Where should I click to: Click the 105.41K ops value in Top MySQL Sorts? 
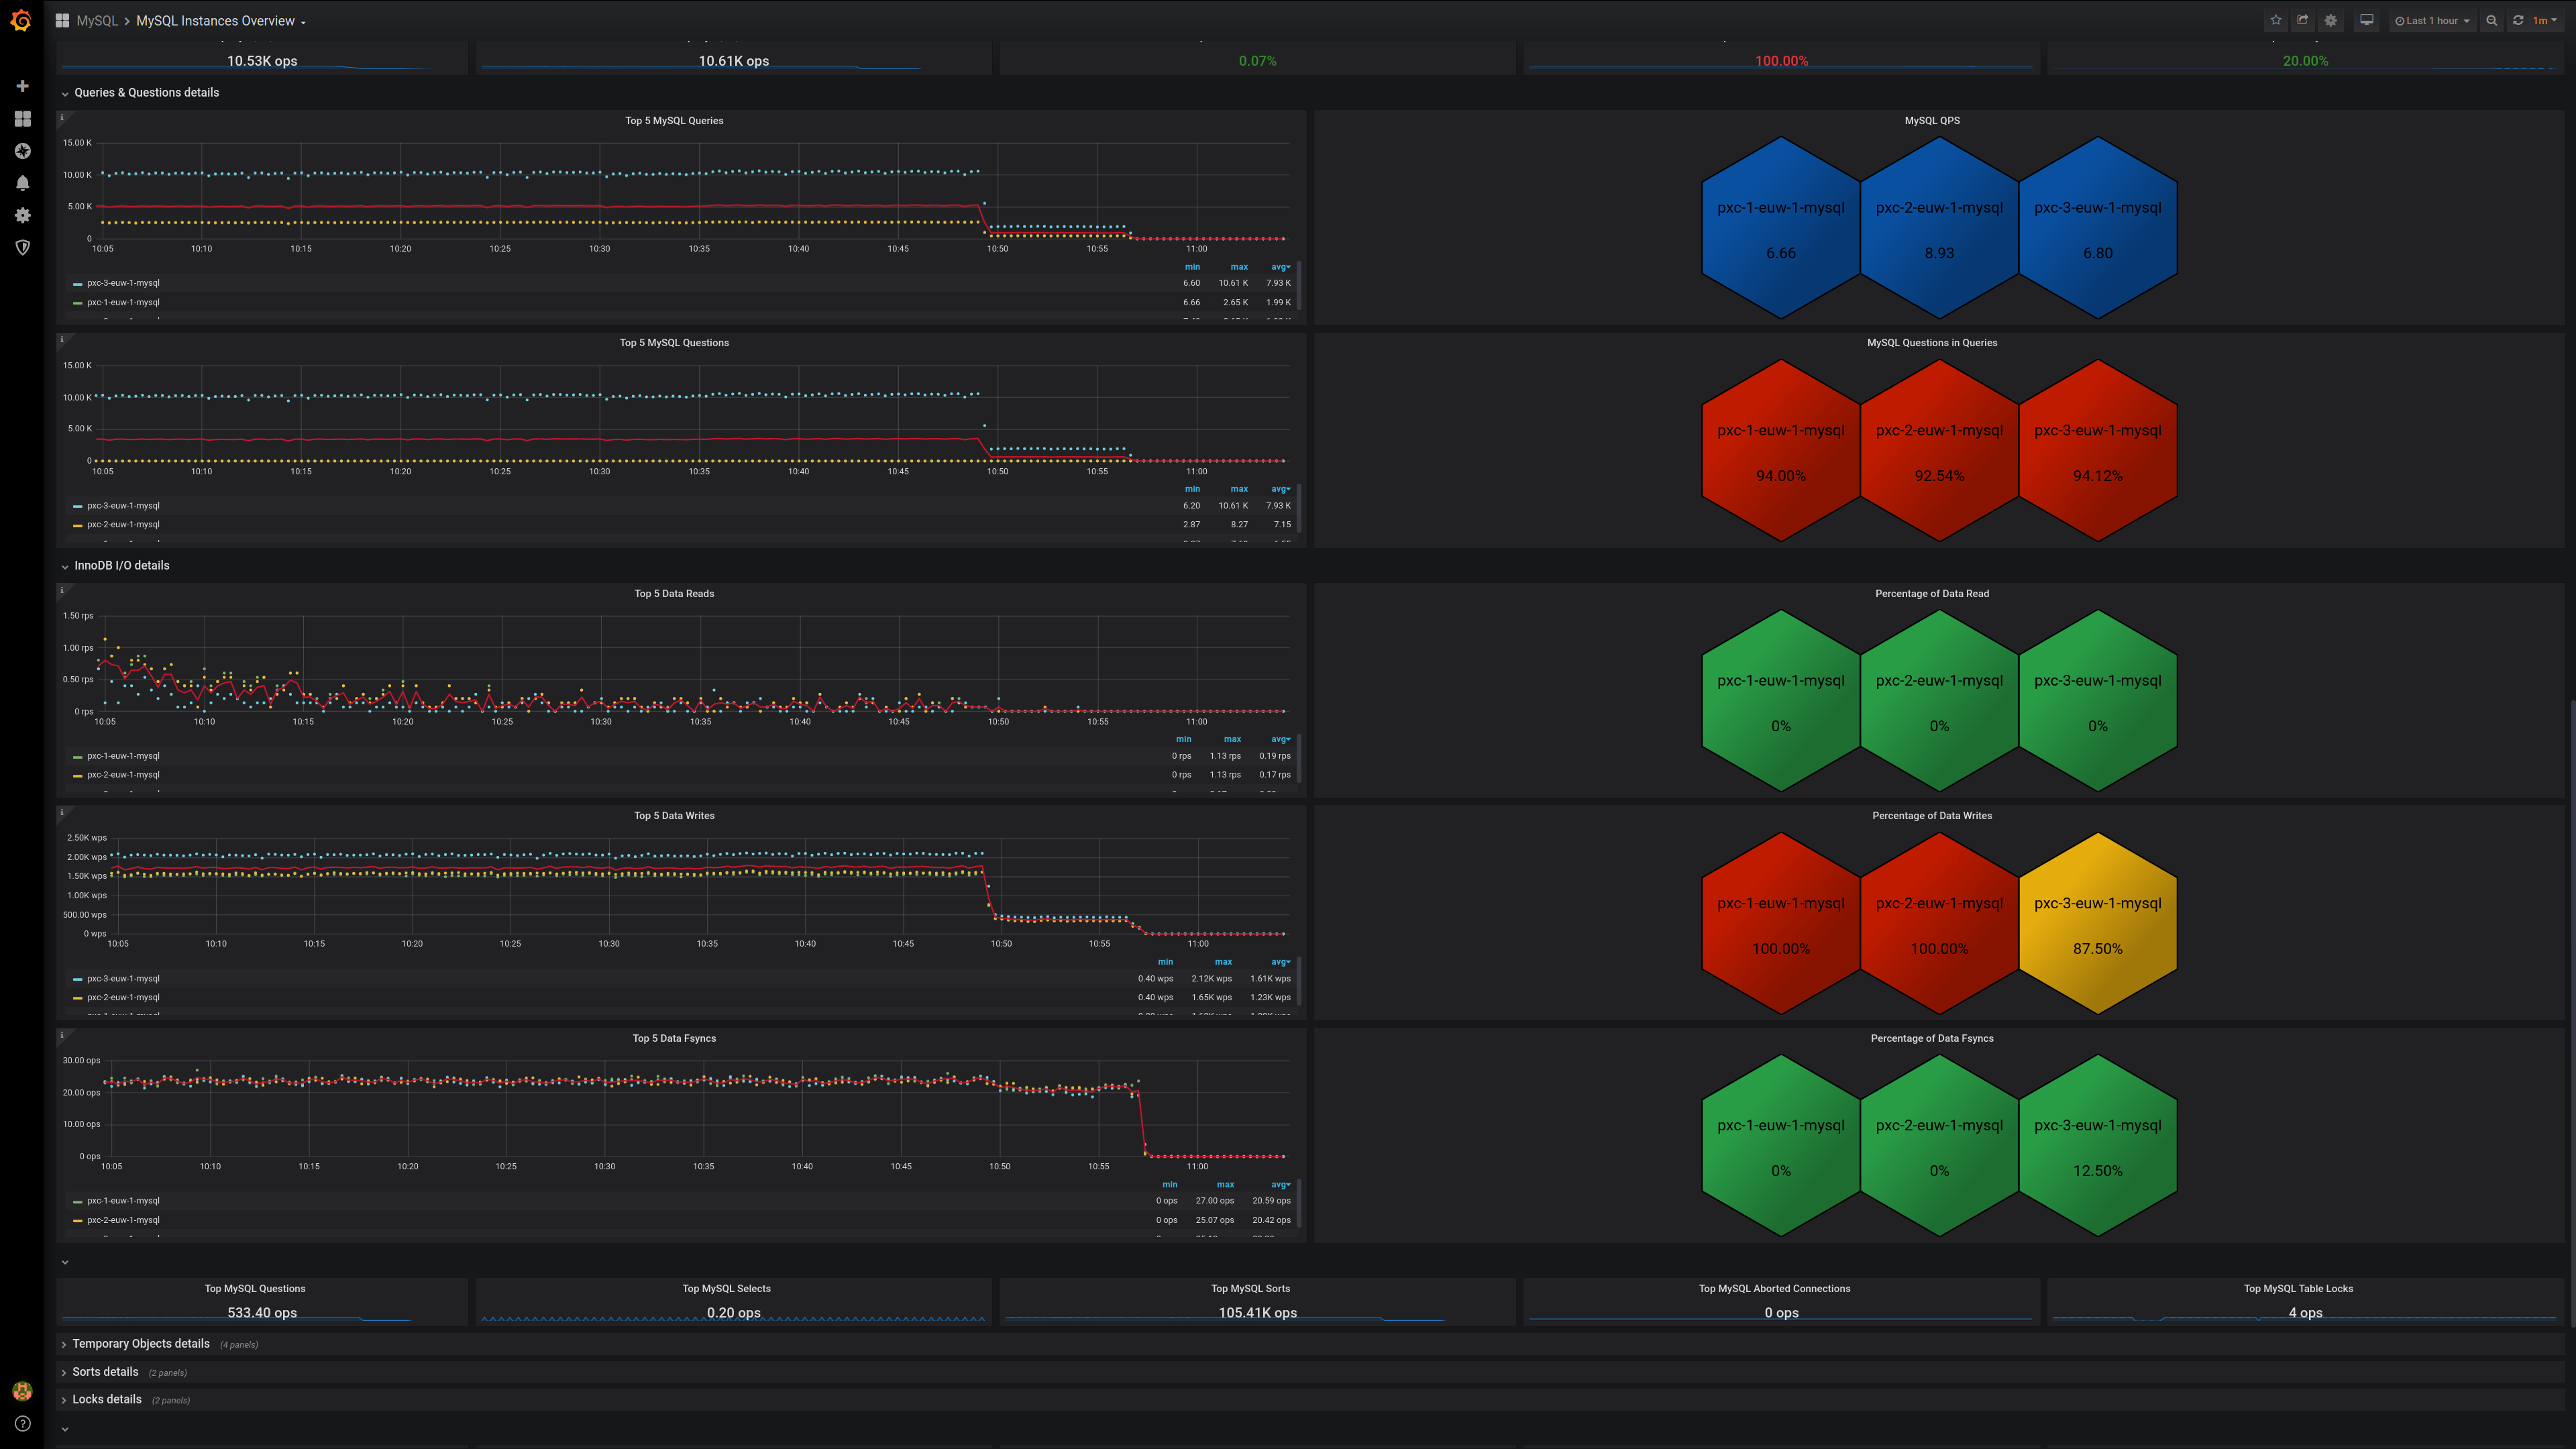coord(1257,1312)
